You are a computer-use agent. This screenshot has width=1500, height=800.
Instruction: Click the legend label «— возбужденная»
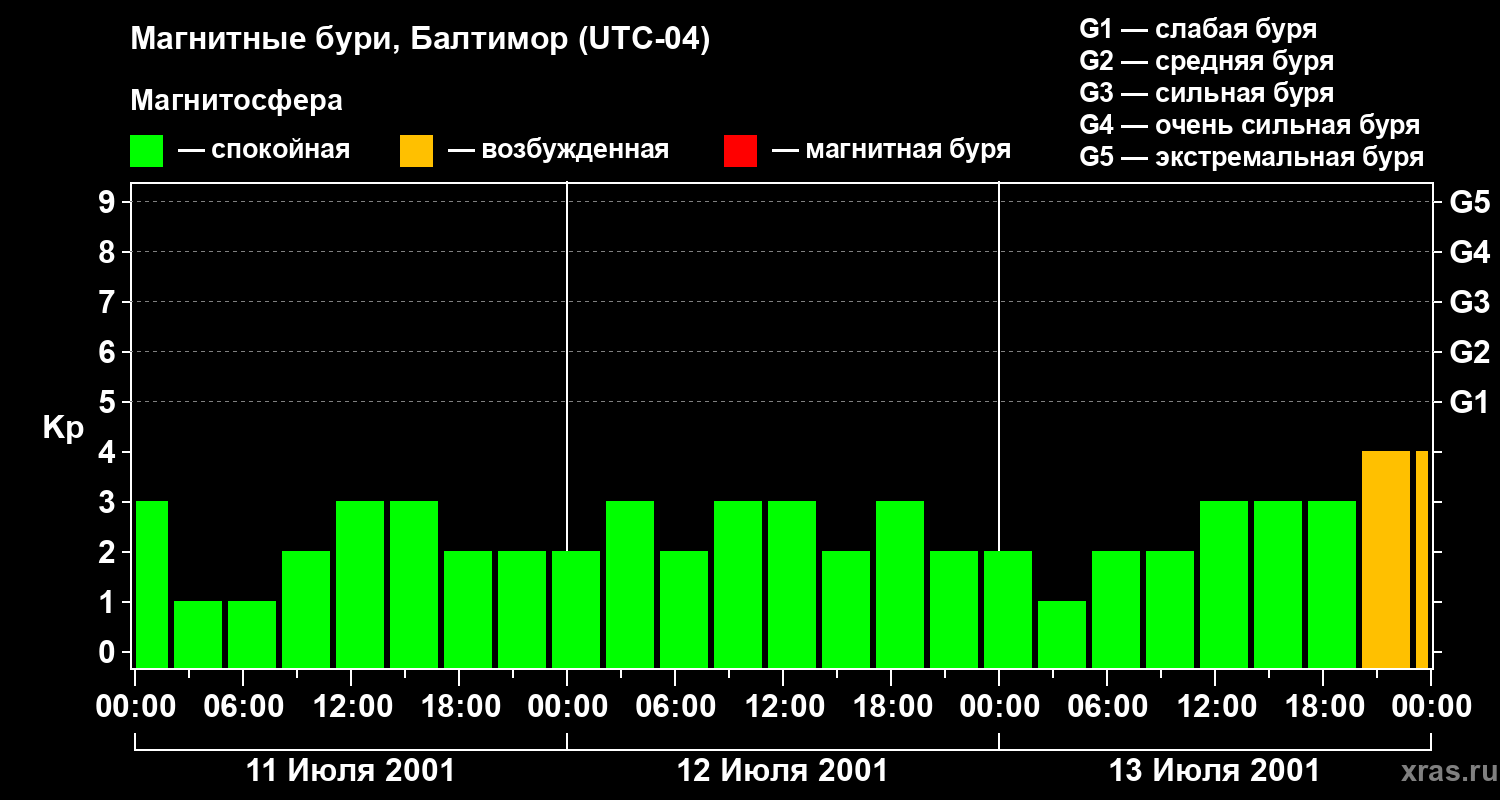pos(558,151)
